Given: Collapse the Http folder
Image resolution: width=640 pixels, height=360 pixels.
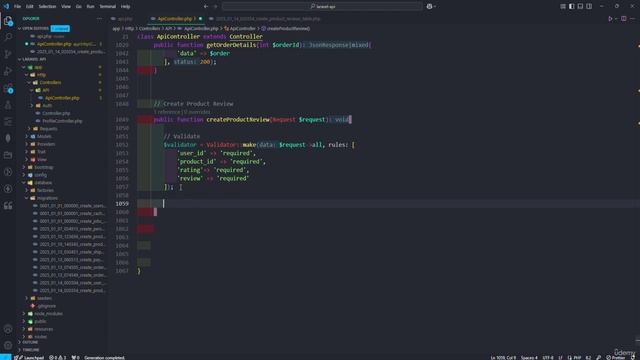Looking at the screenshot, I should pyautogui.click(x=27, y=75).
